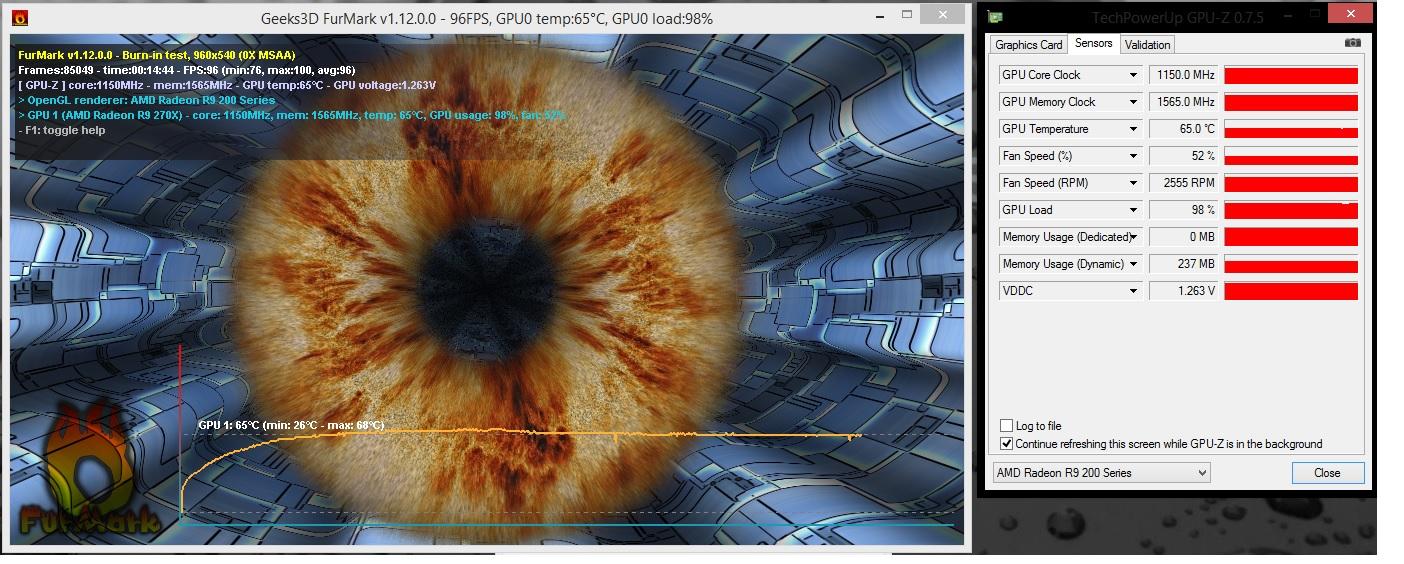Click the F1: toggle help text
Screen dimensions: 1404x564
click(62, 130)
